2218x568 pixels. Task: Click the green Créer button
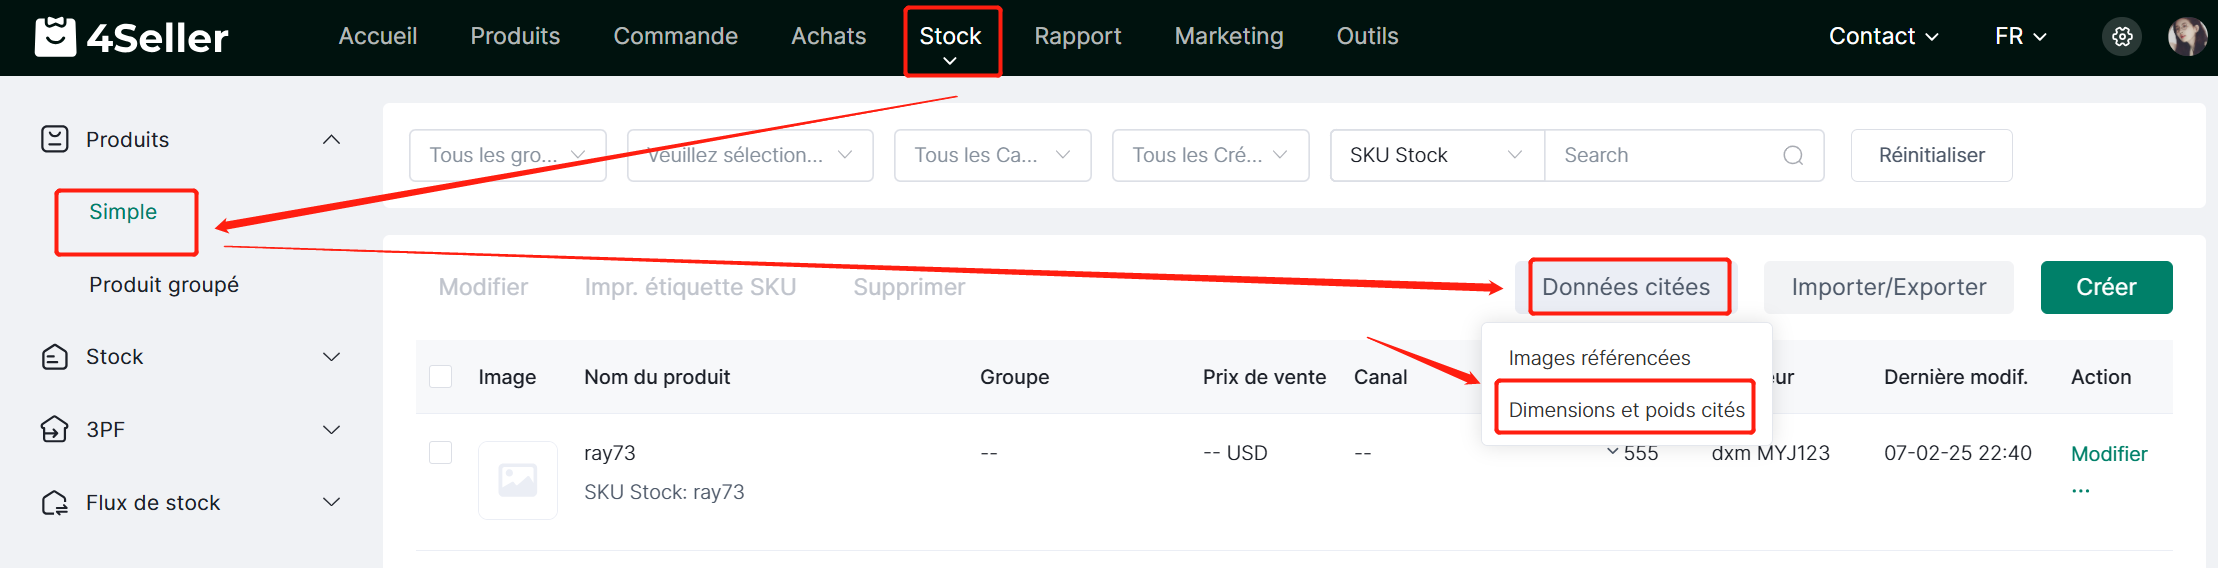point(2106,287)
